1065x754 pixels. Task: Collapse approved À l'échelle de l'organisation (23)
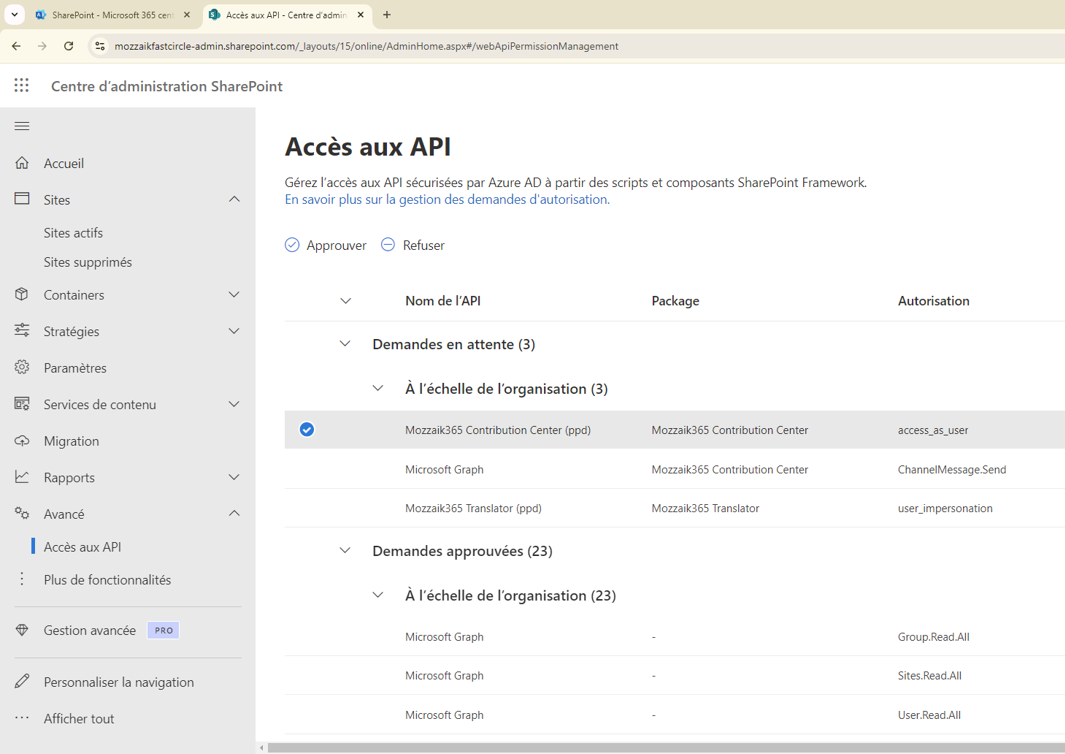click(x=378, y=594)
